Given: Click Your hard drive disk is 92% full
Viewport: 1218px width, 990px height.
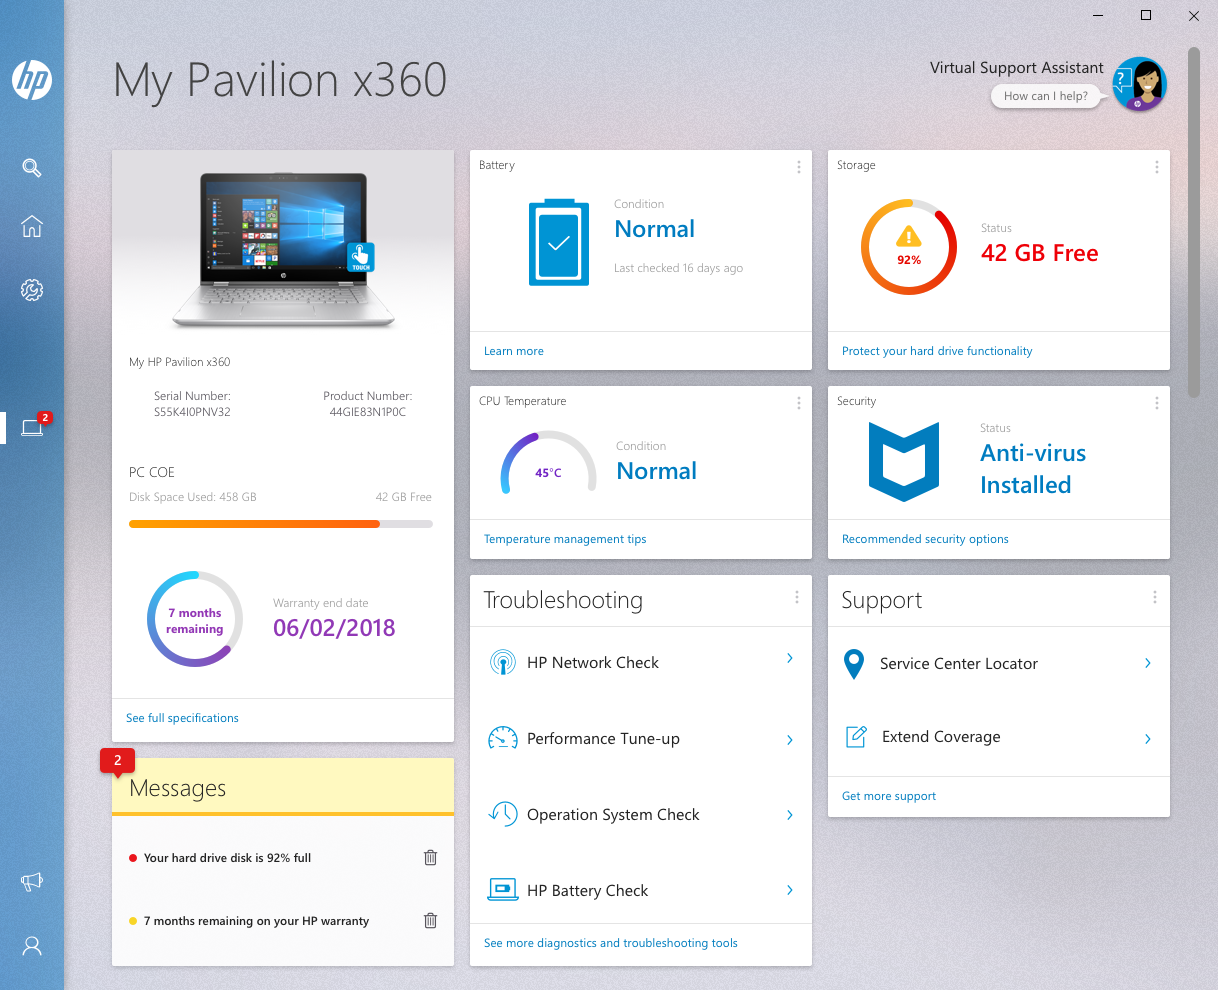Looking at the screenshot, I should [x=228, y=858].
